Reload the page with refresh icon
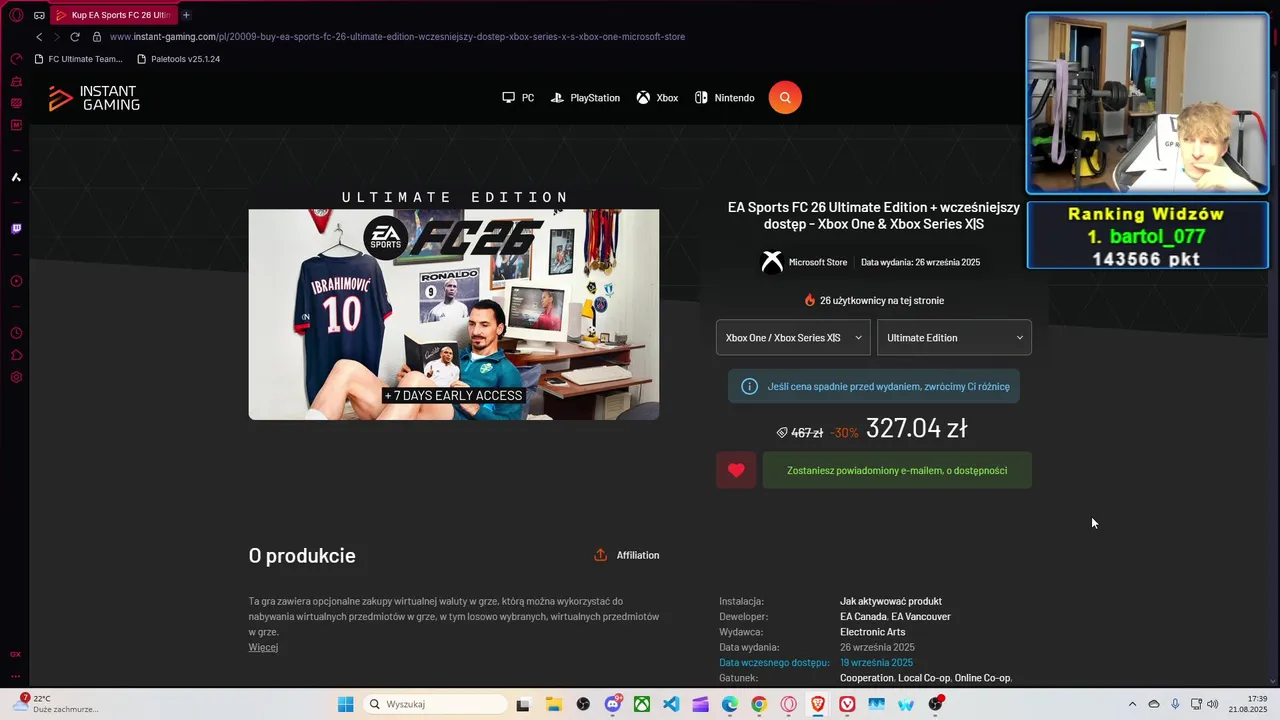Viewport: 1280px width, 720px height. tap(75, 37)
